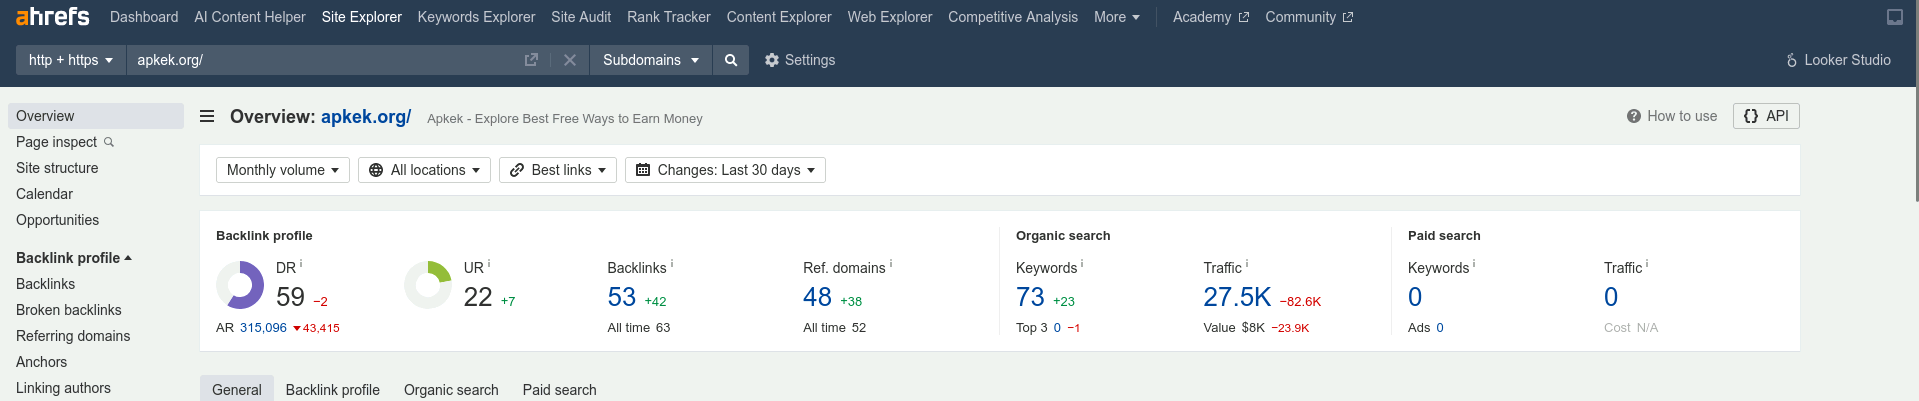Click AR value 315,096
Viewport: 1919px width, 401px height.
[x=263, y=328]
